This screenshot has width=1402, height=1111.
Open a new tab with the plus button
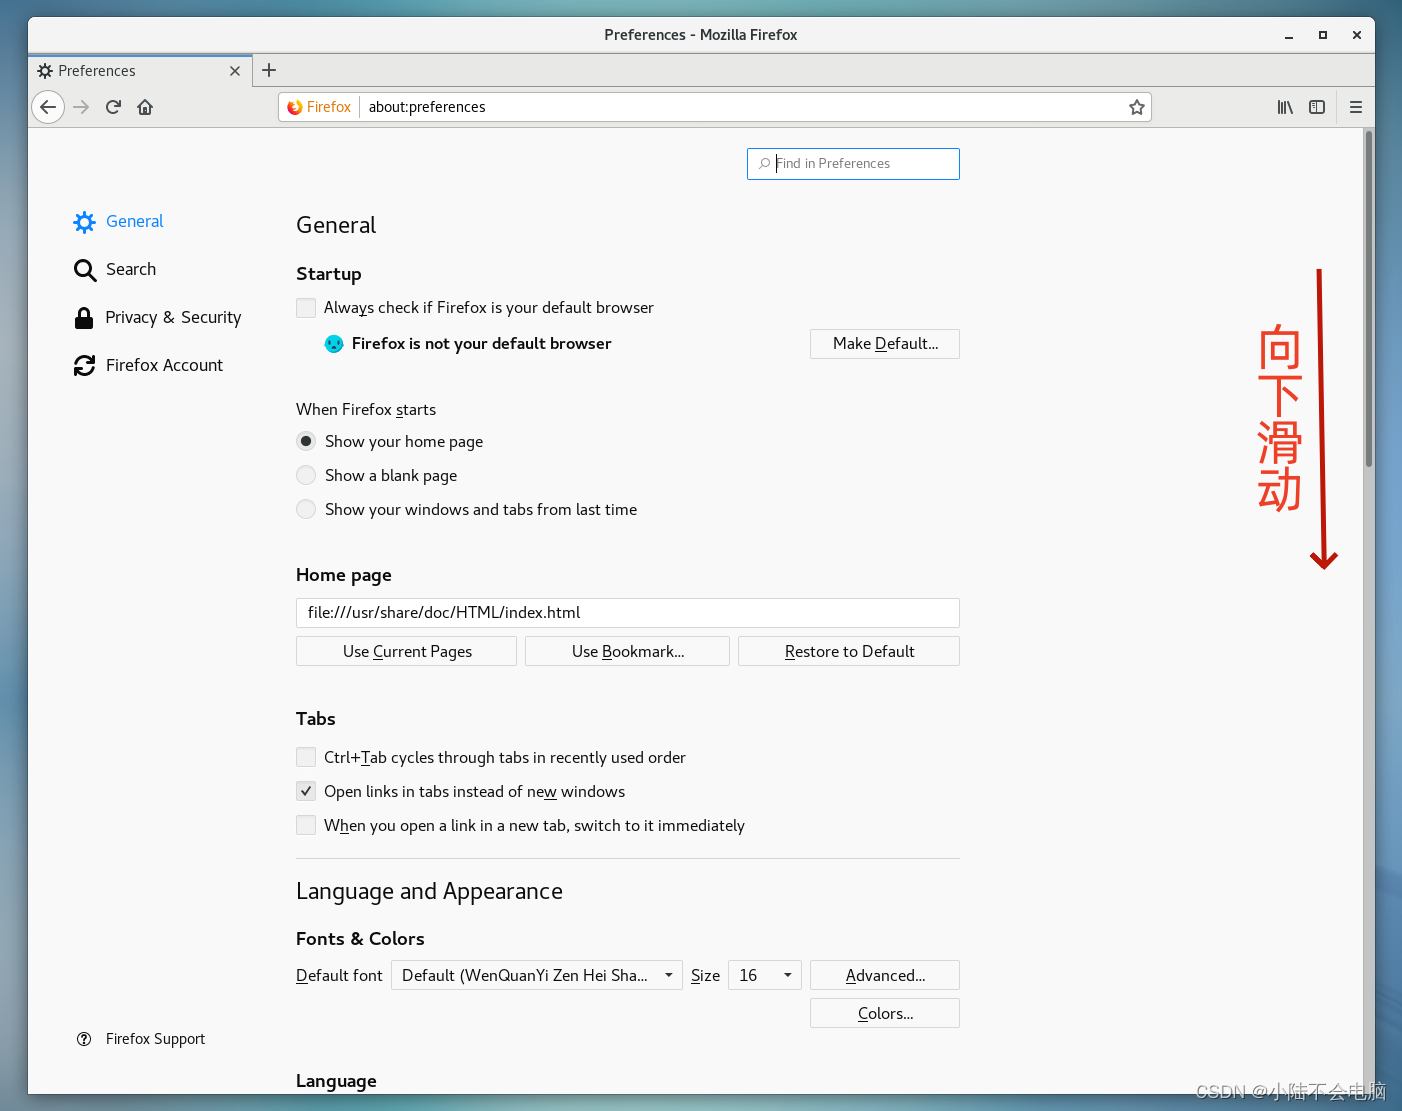[268, 70]
